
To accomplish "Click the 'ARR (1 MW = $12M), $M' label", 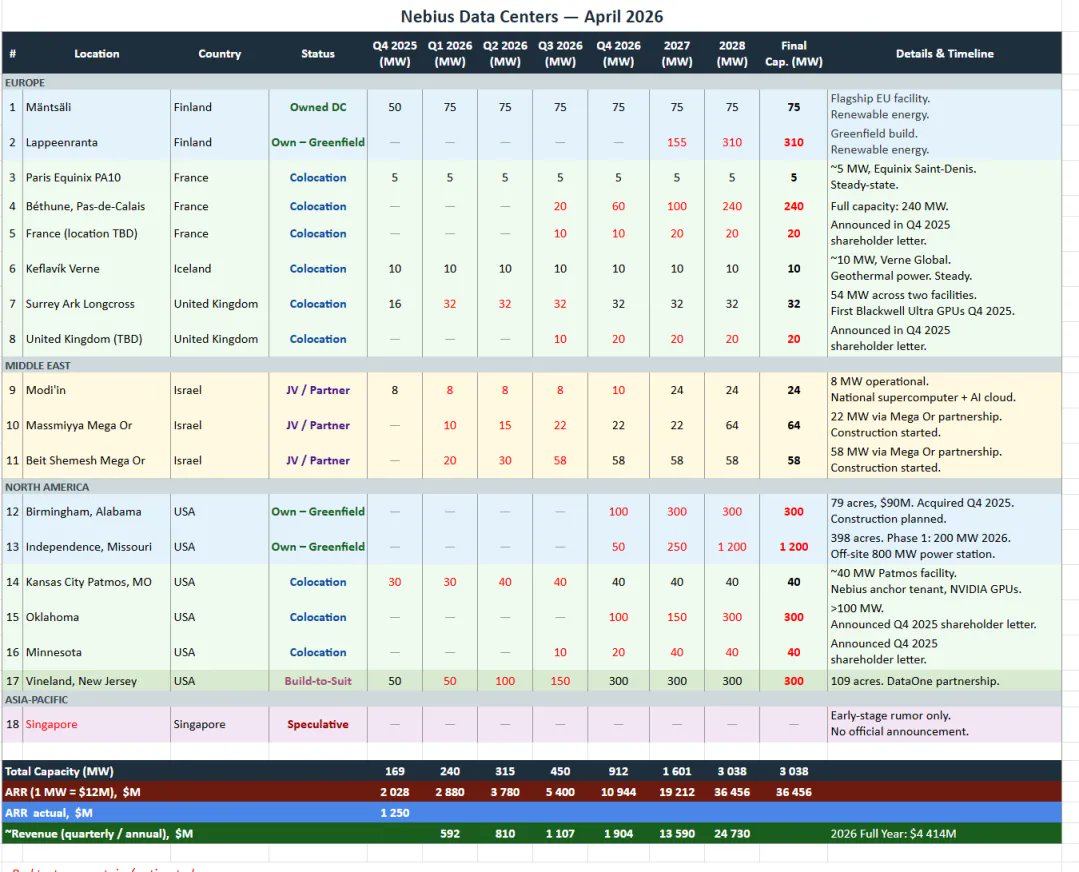I will [x=72, y=792].
